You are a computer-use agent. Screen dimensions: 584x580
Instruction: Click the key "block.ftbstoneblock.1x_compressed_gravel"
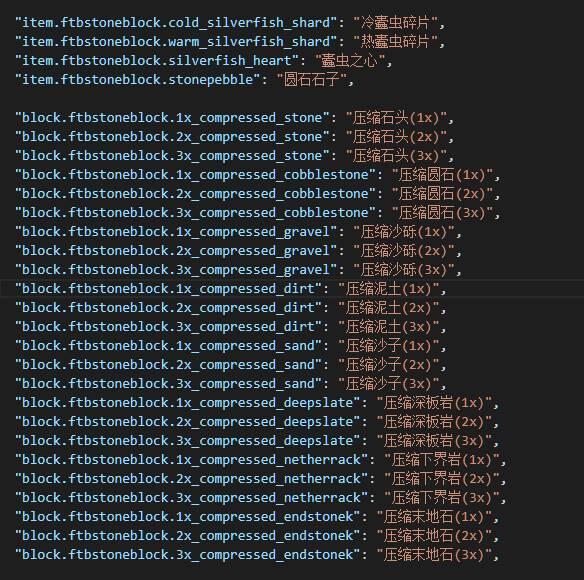pos(177,232)
